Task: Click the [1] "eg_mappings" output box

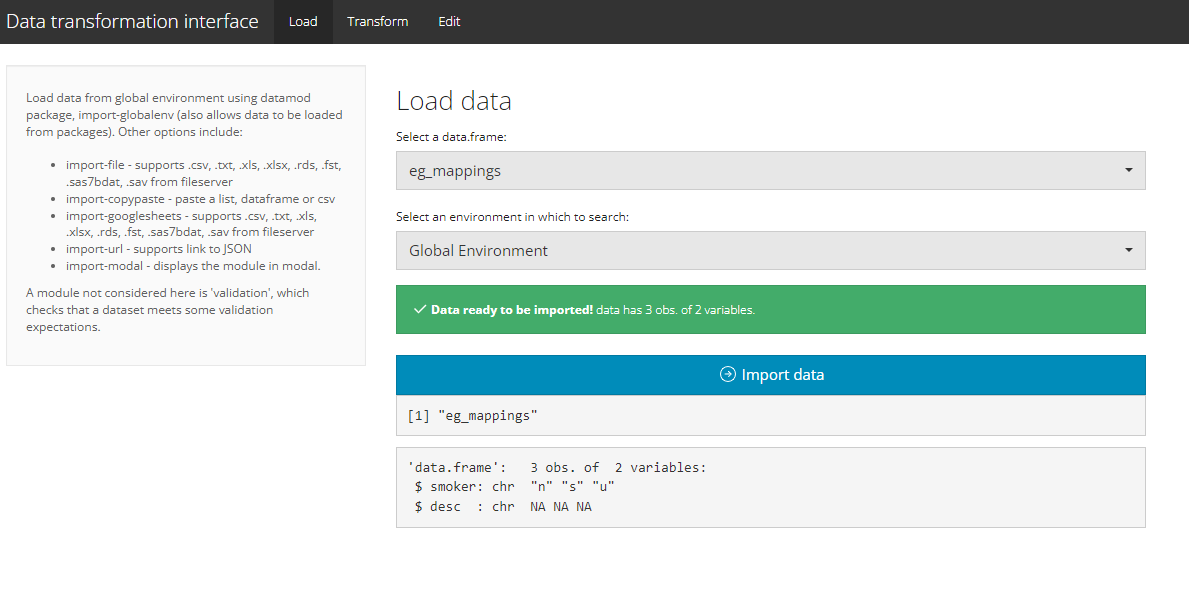Action: pyautogui.click(x=770, y=415)
